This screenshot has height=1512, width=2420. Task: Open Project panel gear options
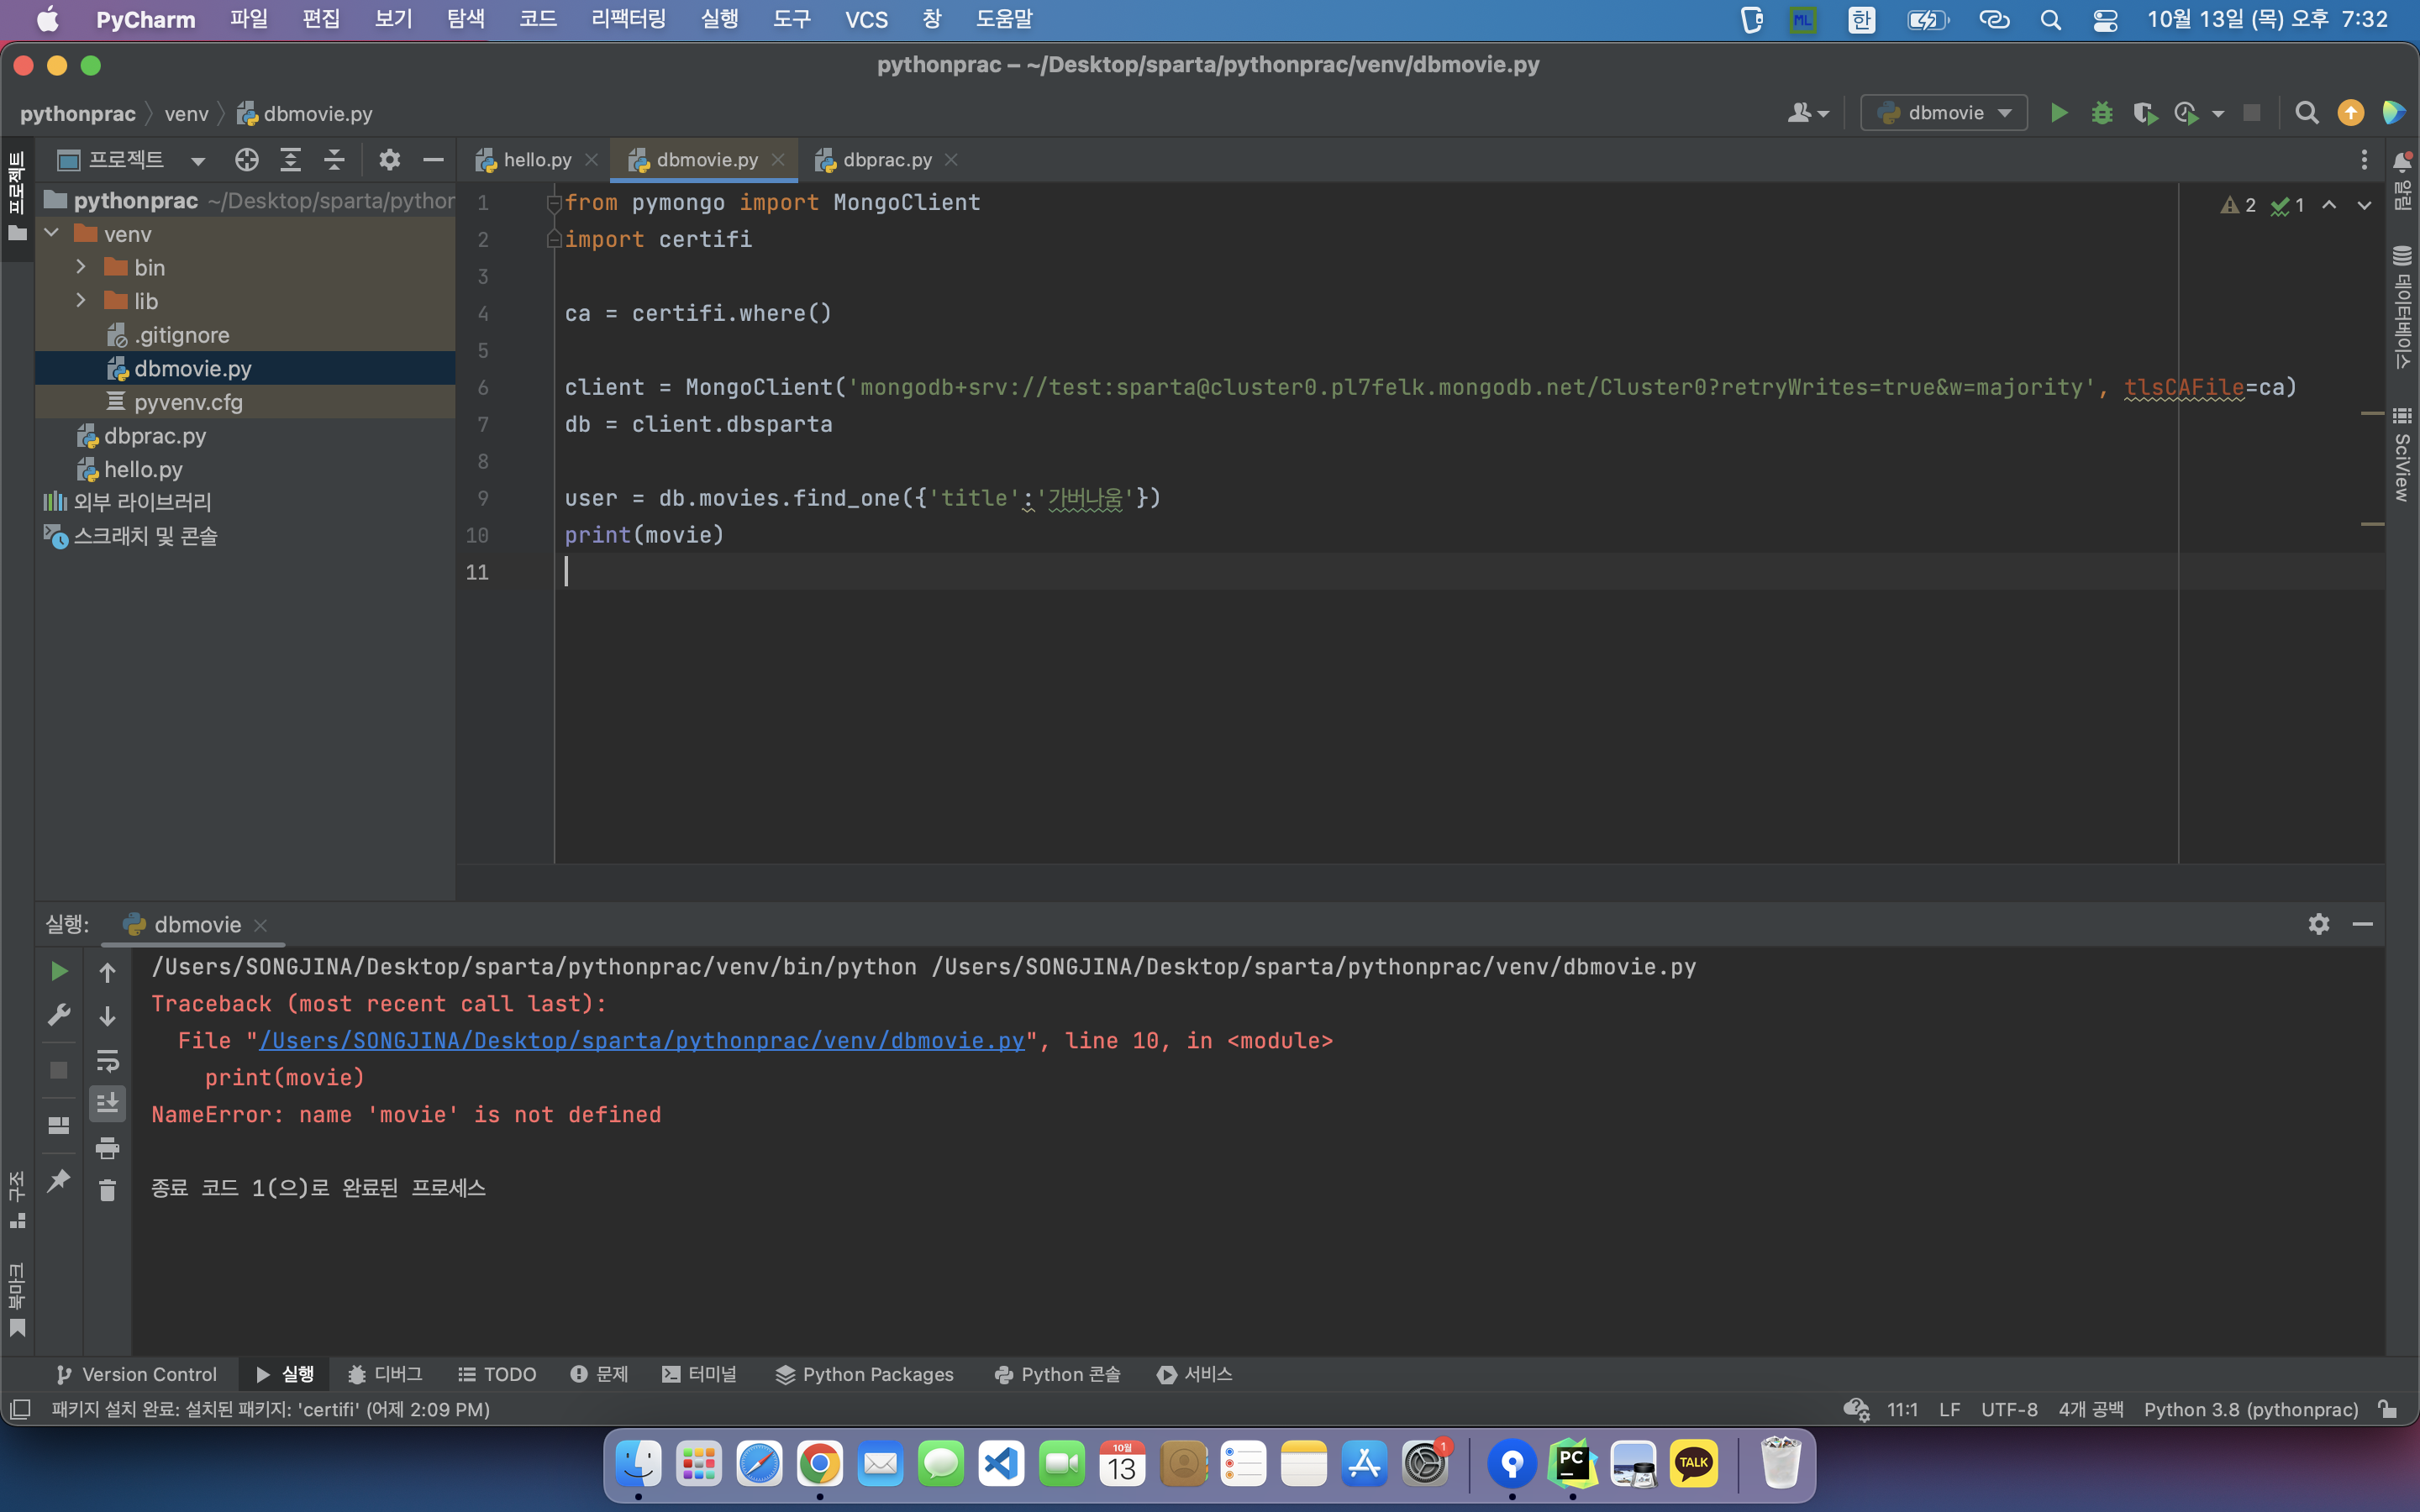(389, 160)
